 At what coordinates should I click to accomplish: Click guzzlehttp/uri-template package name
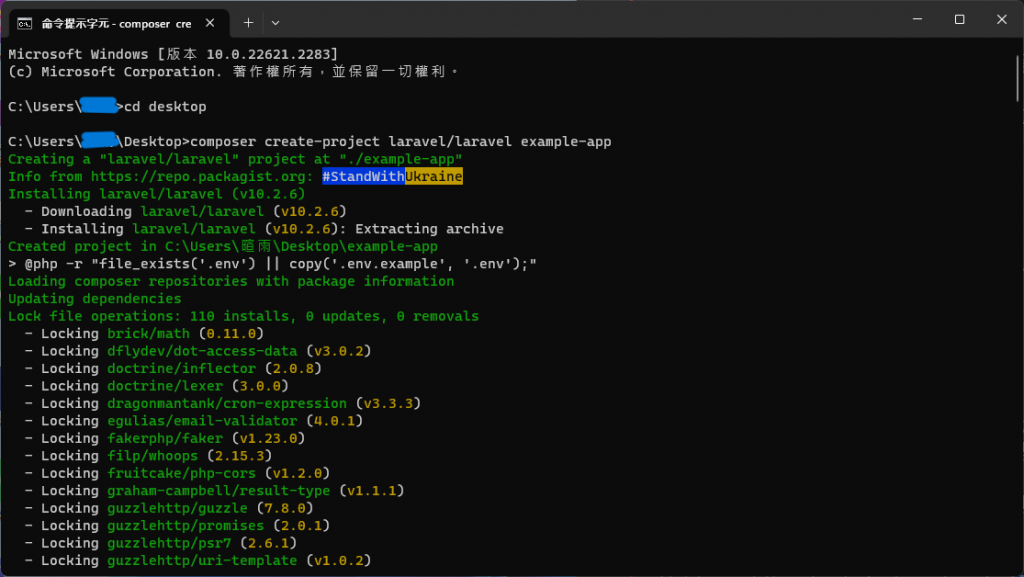[x=202, y=561]
